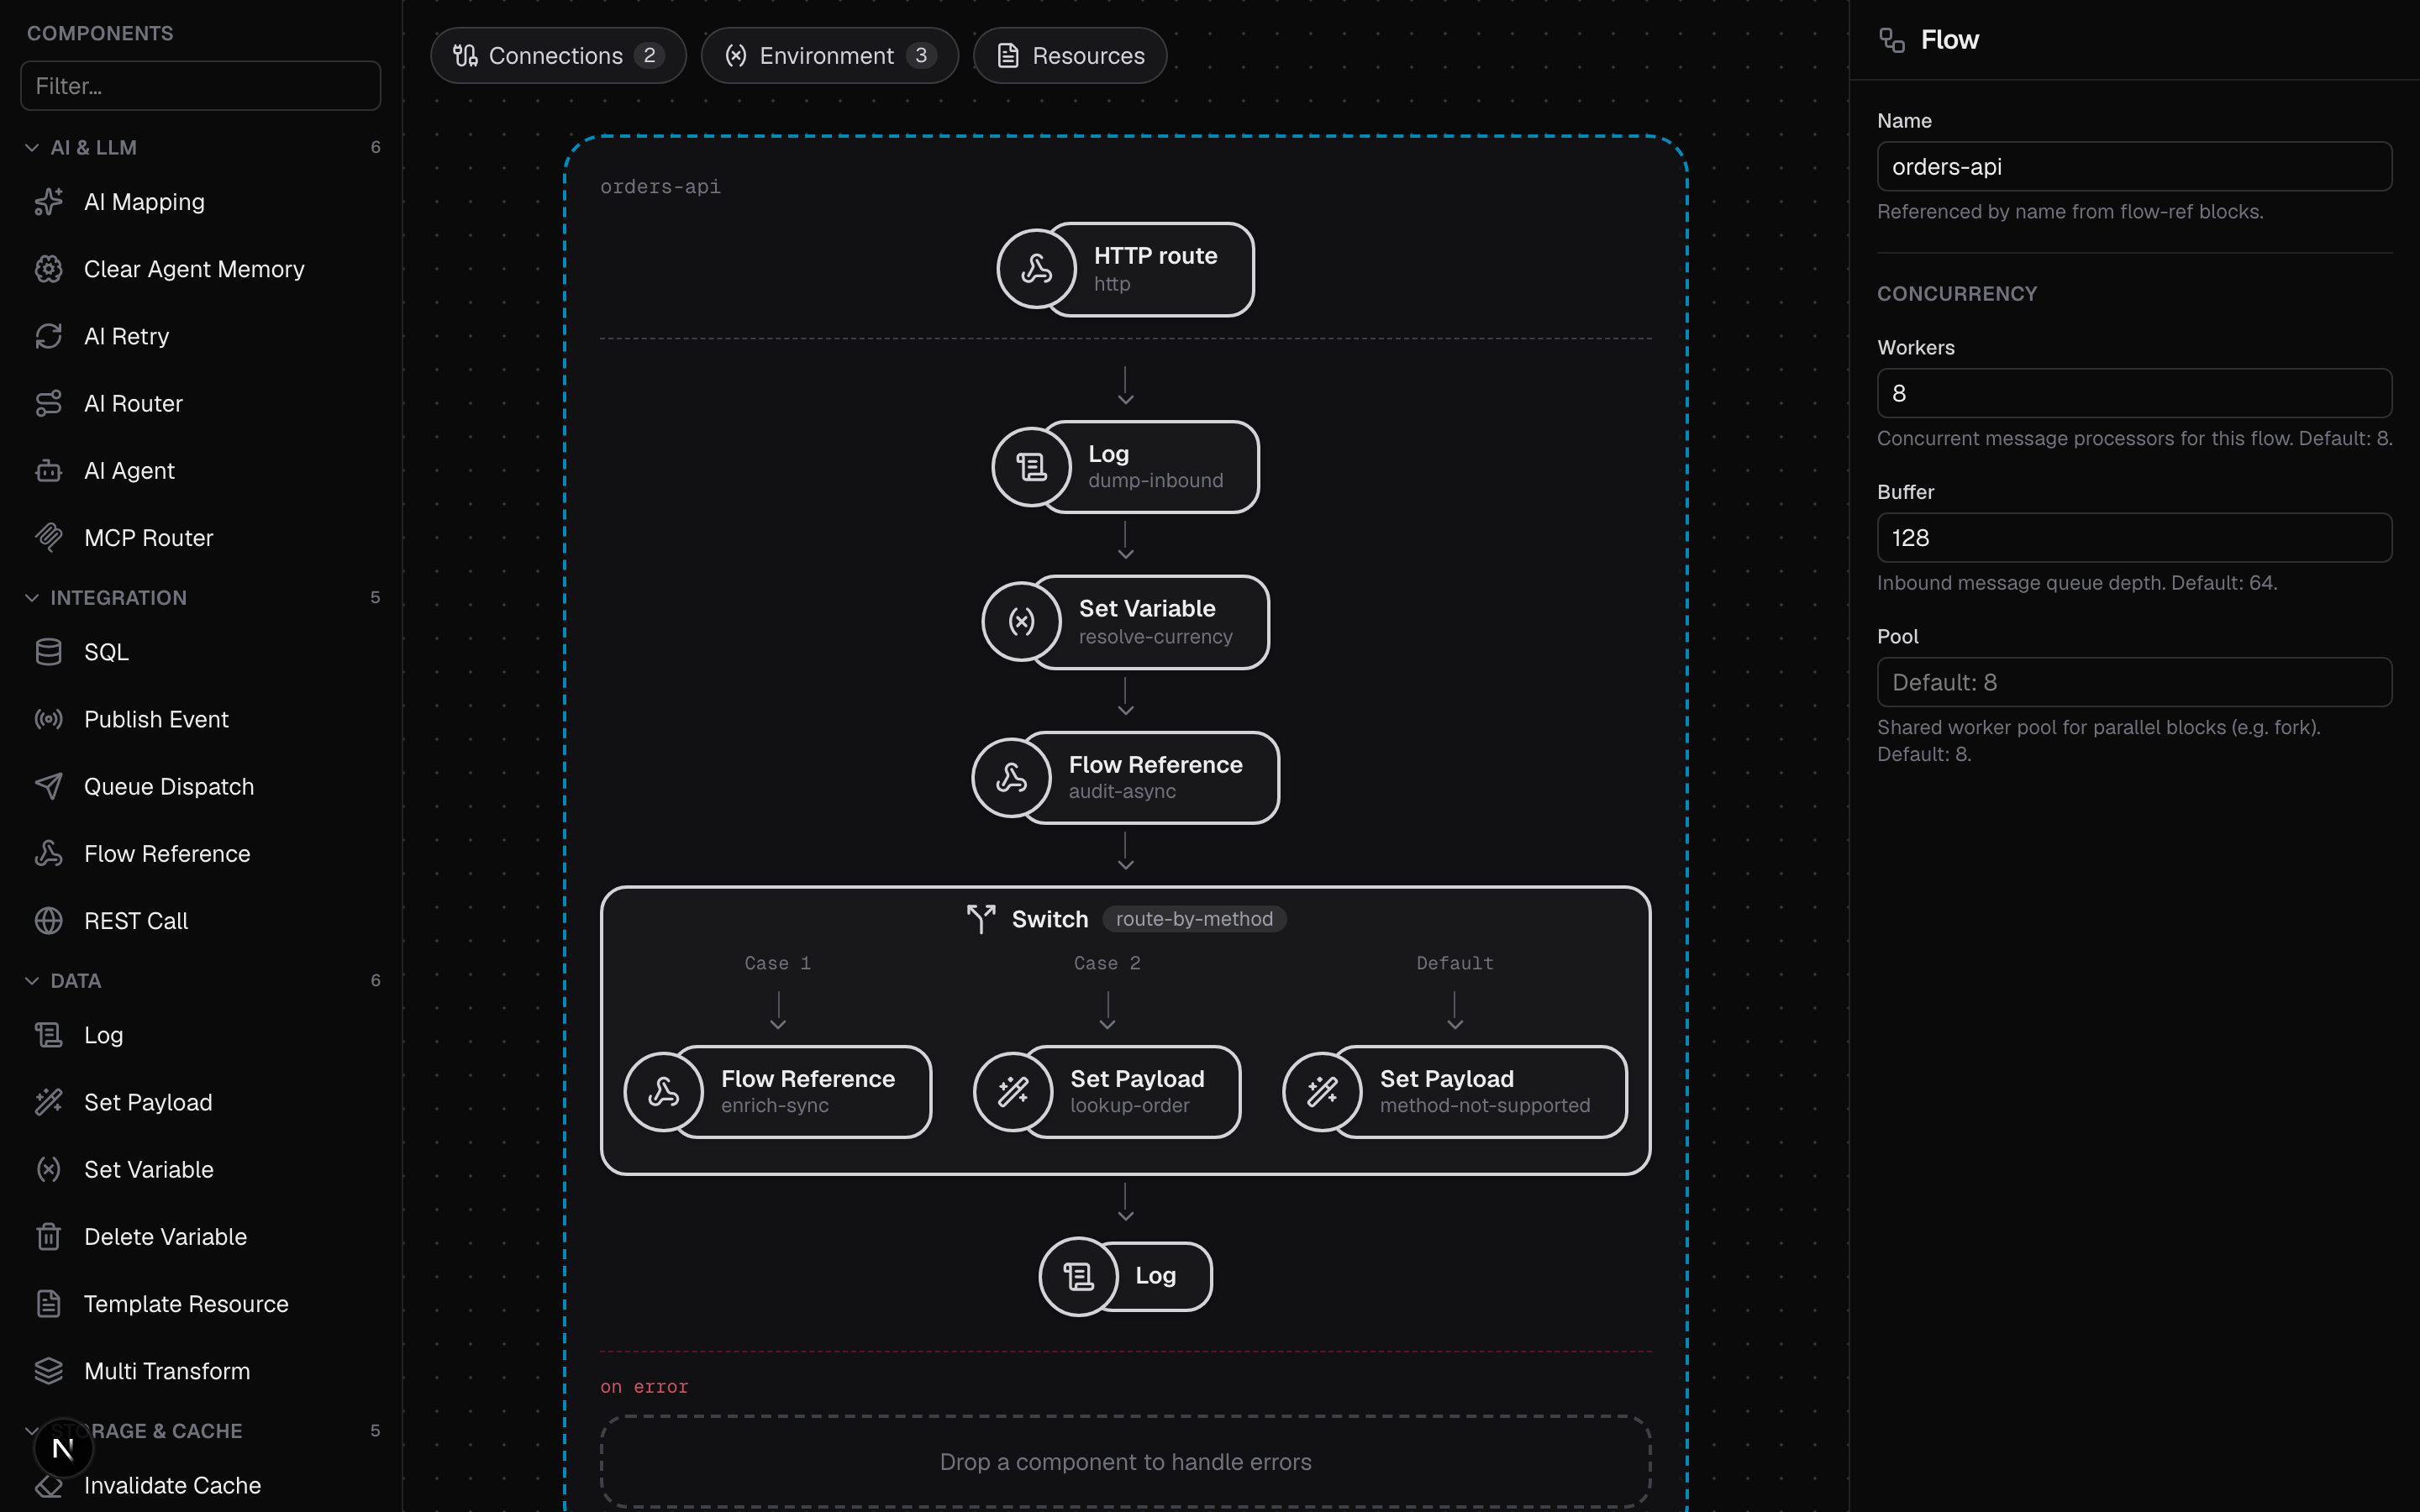Select the Switch route-by-method header
2420x1512 pixels.
click(x=1126, y=918)
